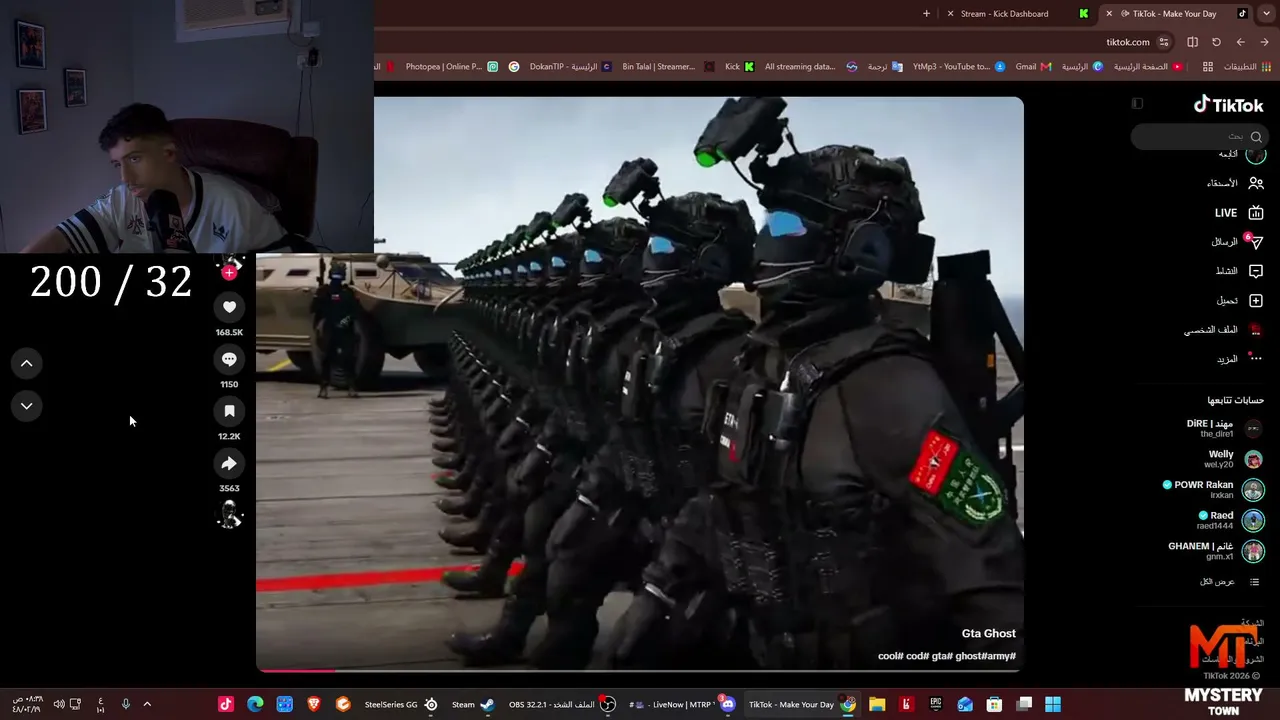Click the TikTok logo to go home
This screenshot has height=720, width=1280.
coord(1228,105)
